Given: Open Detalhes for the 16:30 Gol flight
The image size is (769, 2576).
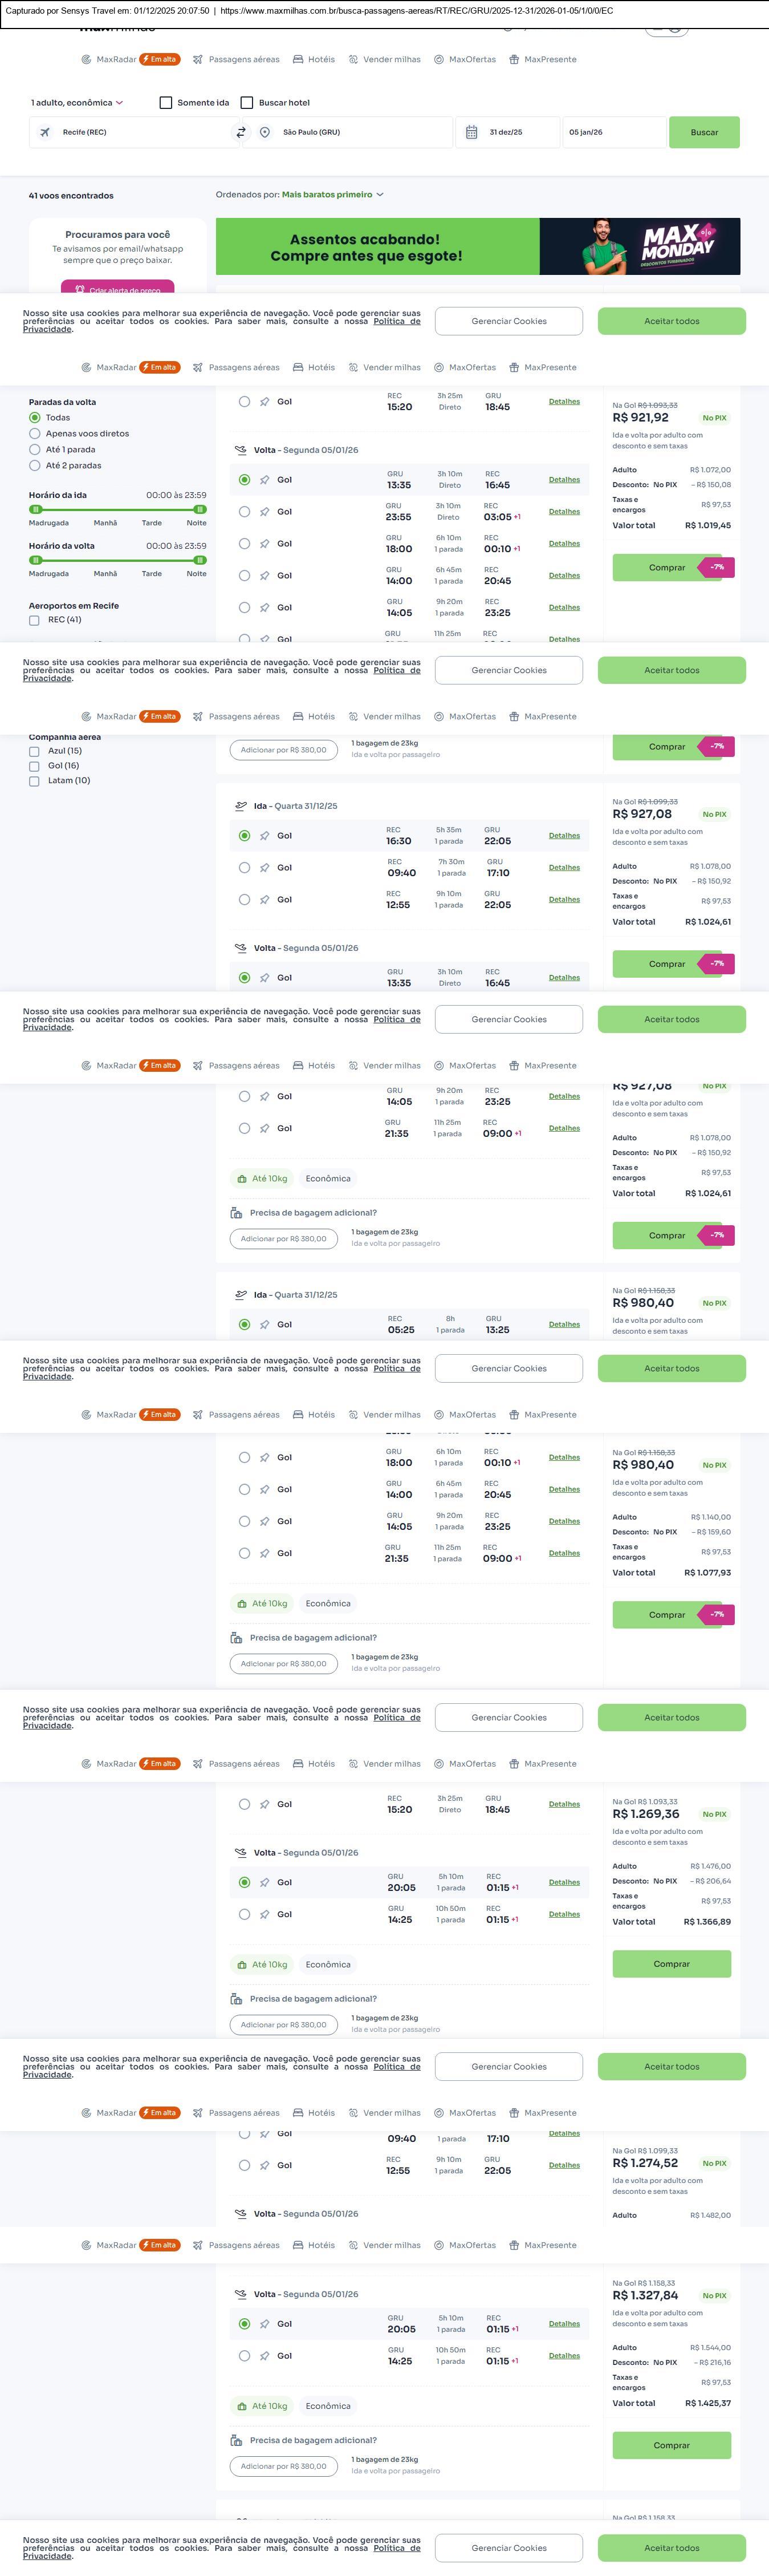Looking at the screenshot, I should 564,836.
